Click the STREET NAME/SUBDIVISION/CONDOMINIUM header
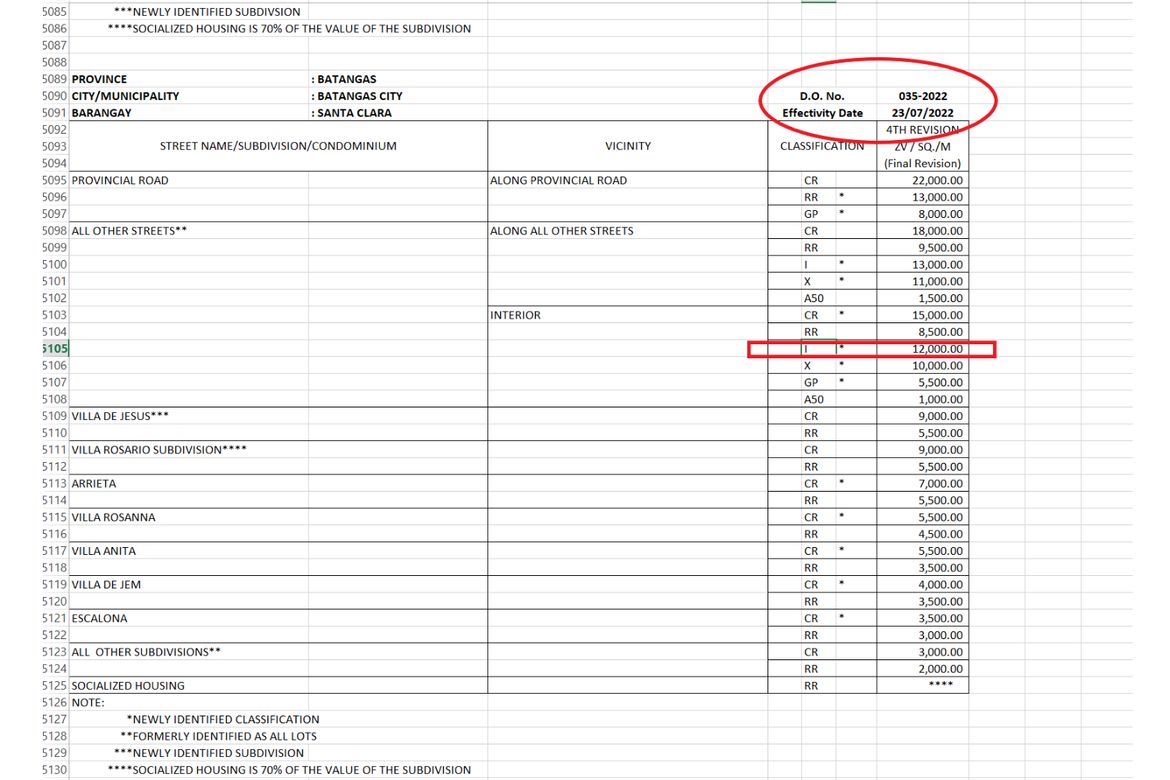This screenshot has width=1170, height=780. [x=278, y=146]
